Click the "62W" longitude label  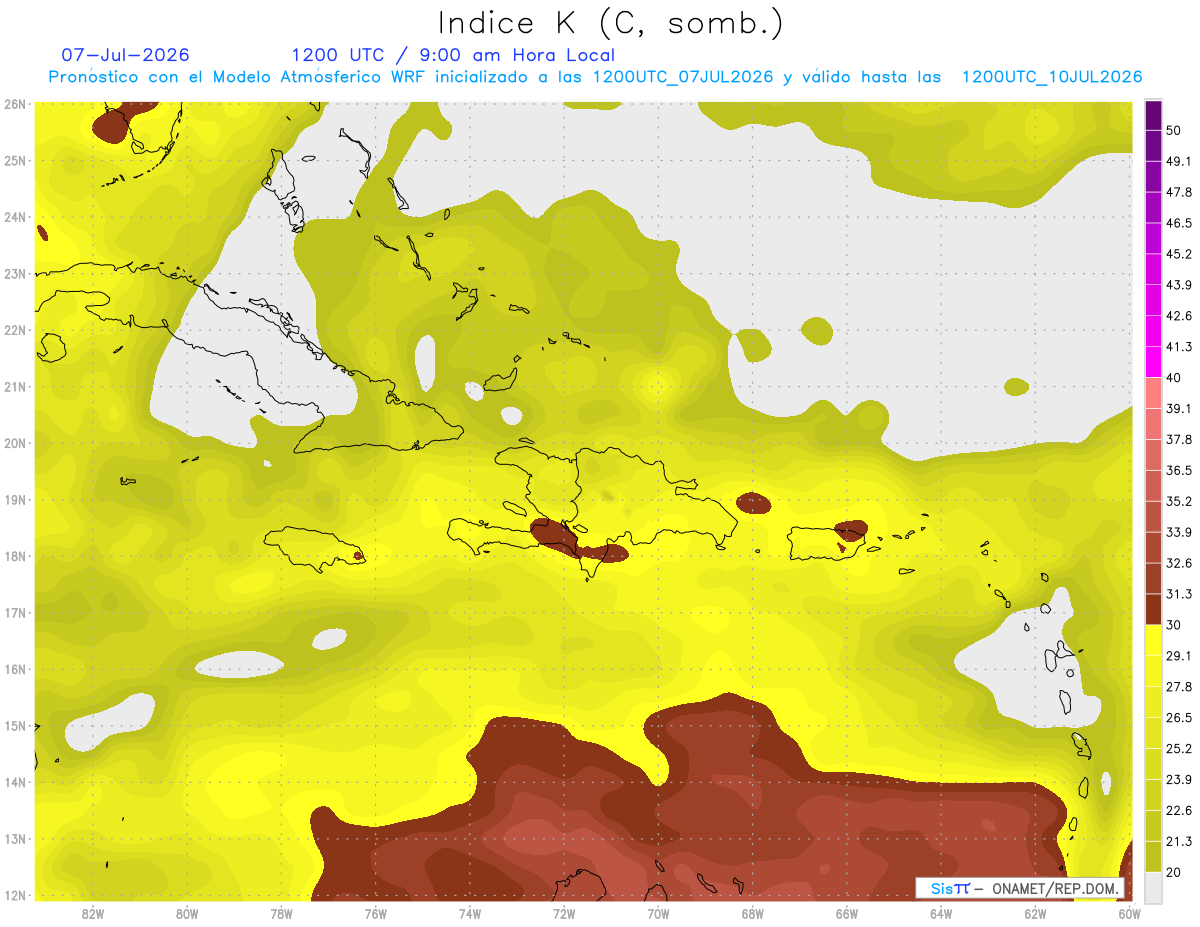pos(1035,913)
